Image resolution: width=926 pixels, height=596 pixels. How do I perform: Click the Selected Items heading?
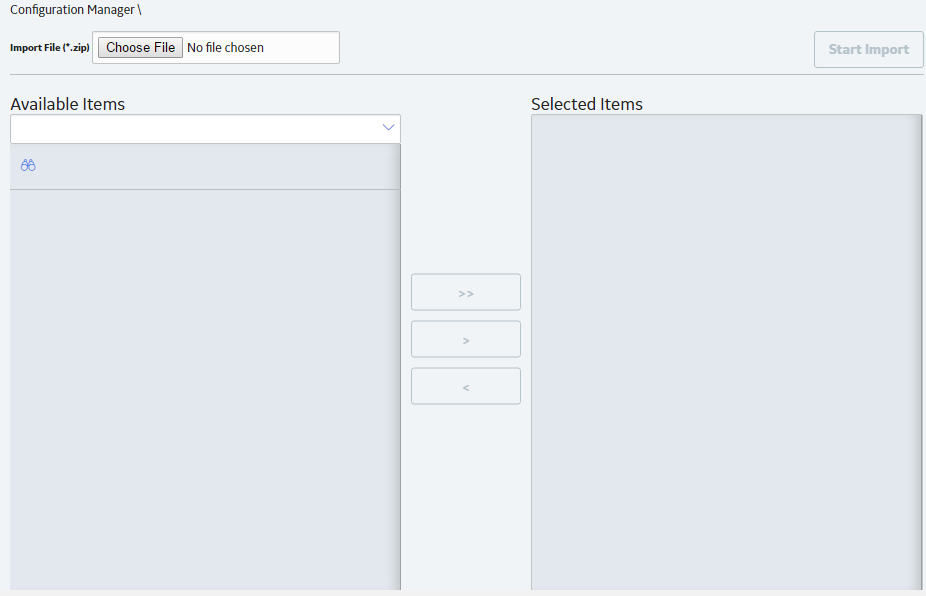tap(586, 104)
